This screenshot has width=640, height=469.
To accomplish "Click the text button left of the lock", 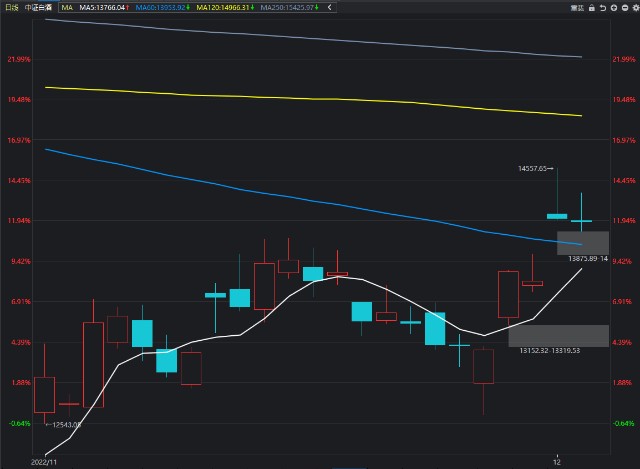I will (576, 7).
